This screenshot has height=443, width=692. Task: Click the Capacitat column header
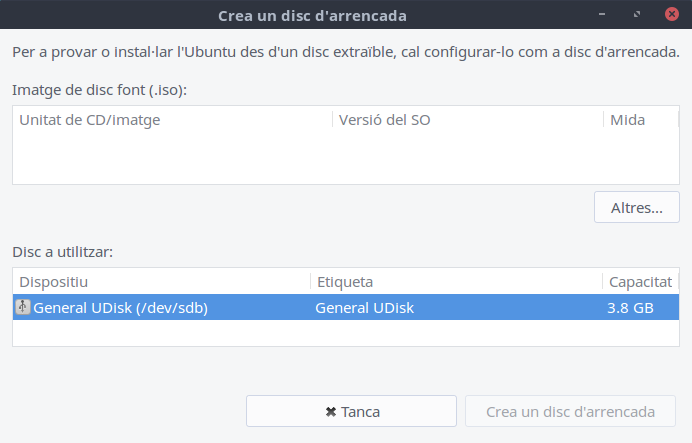pyautogui.click(x=640, y=282)
